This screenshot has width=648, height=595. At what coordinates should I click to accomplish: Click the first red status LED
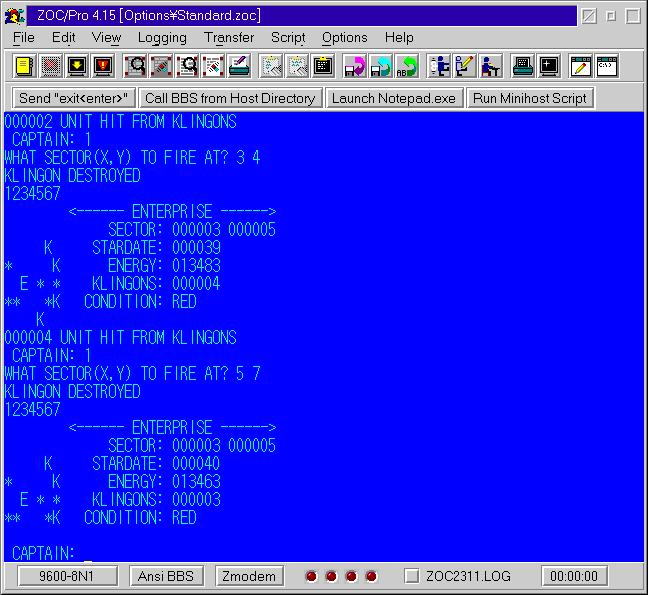(311, 576)
